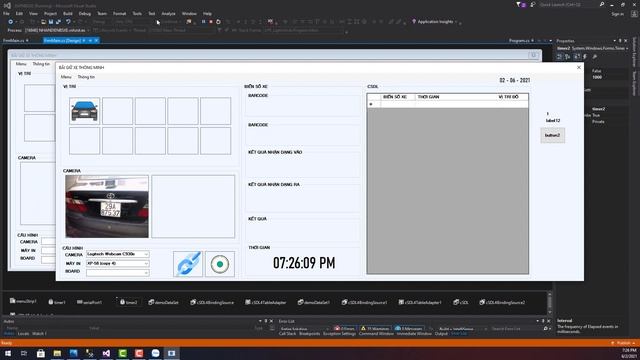Image resolution: width=640 pixels, height=360 pixels.
Task: Click the pause debugging button
Action: (x=203, y=22)
